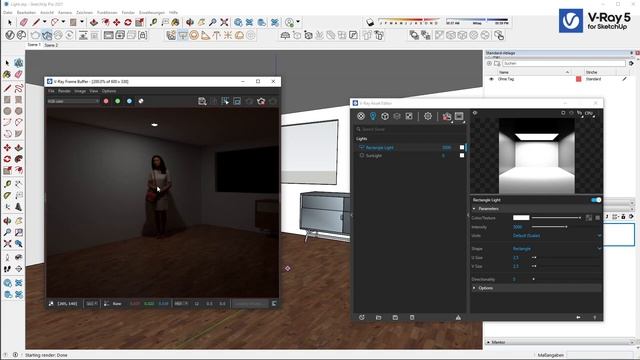The image size is (640, 360).
Task: Click save image icon in Frame Buffer
Action: 202,101
